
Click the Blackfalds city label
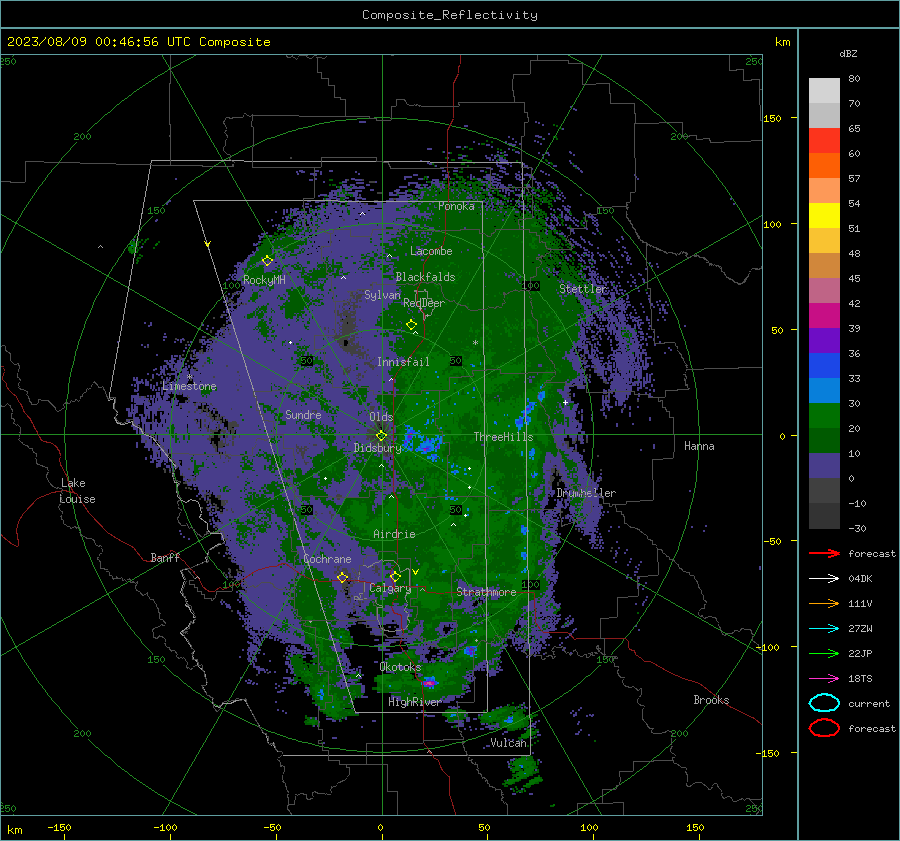click(425, 277)
